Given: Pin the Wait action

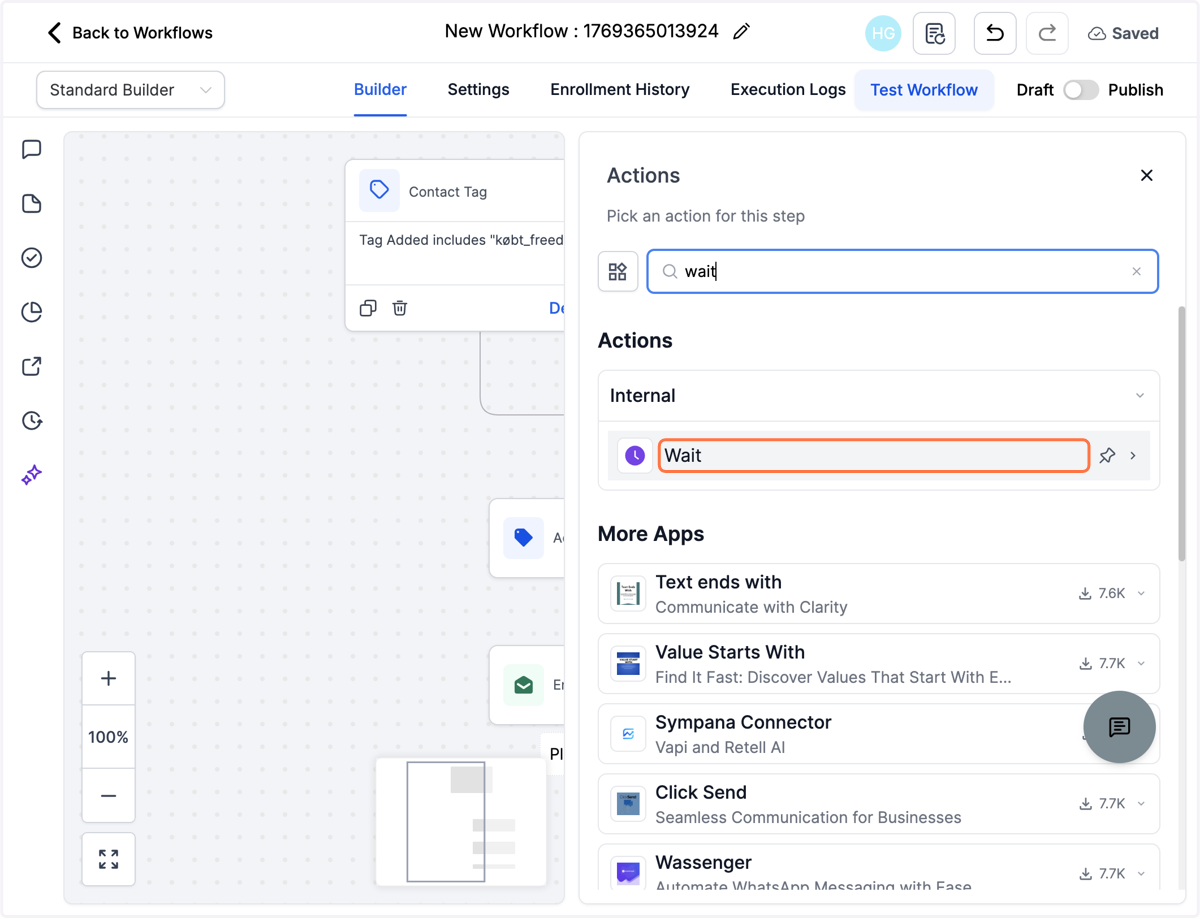Looking at the screenshot, I should (x=1107, y=456).
